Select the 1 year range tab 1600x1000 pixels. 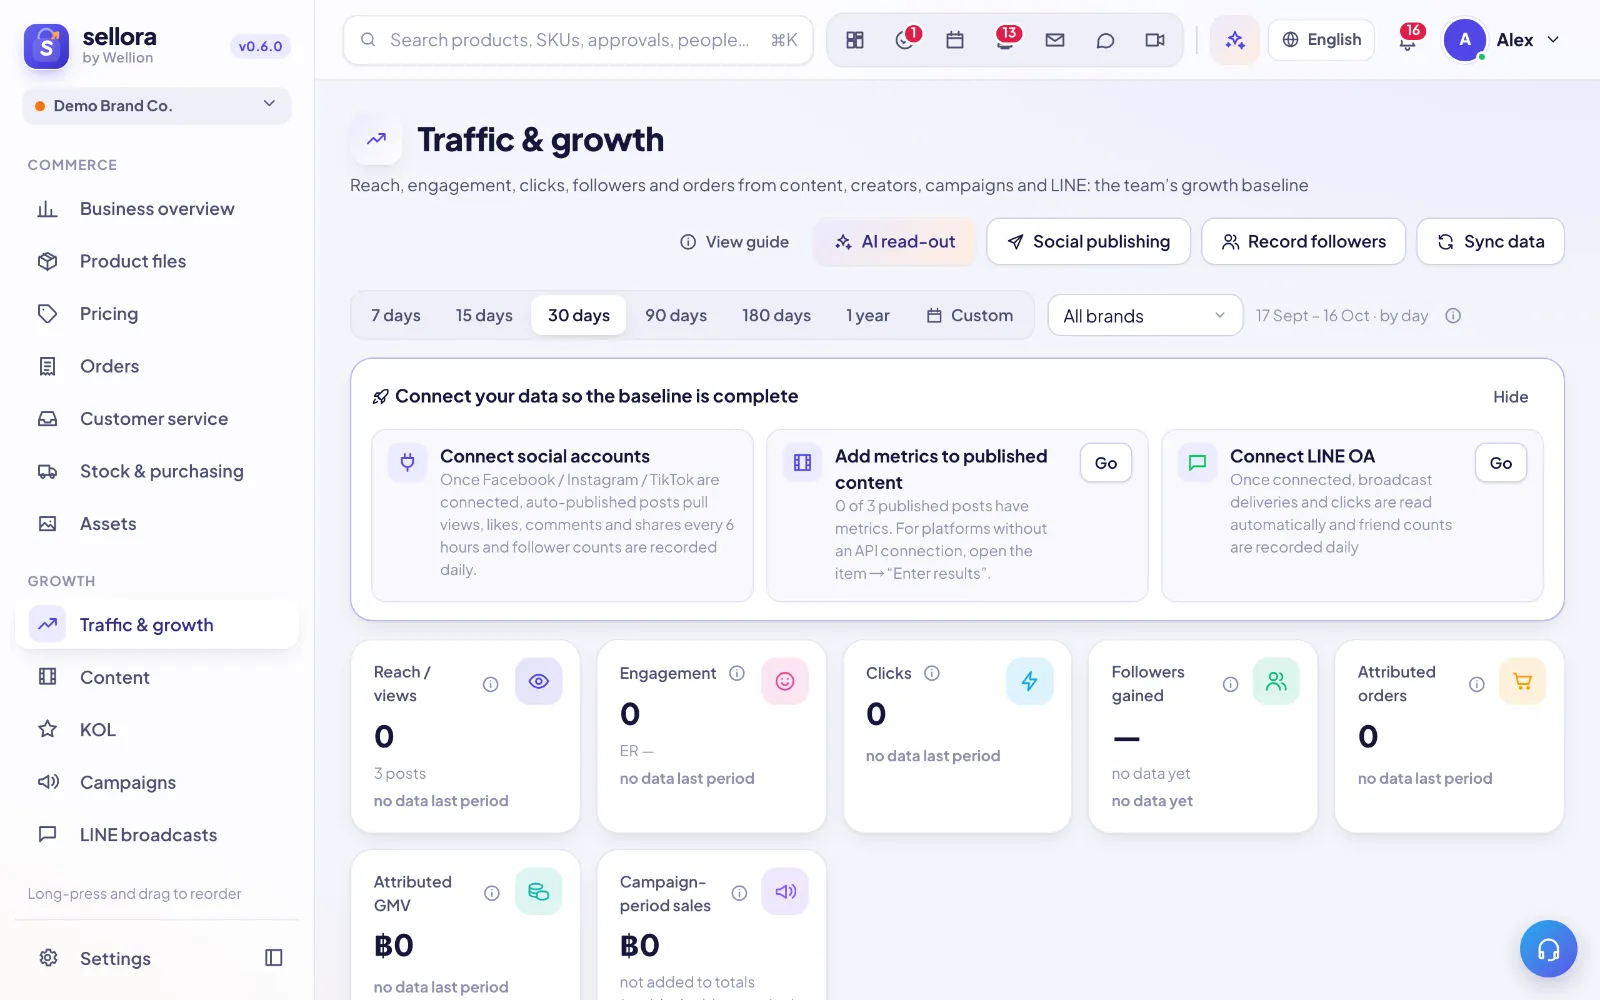click(x=868, y=315)
